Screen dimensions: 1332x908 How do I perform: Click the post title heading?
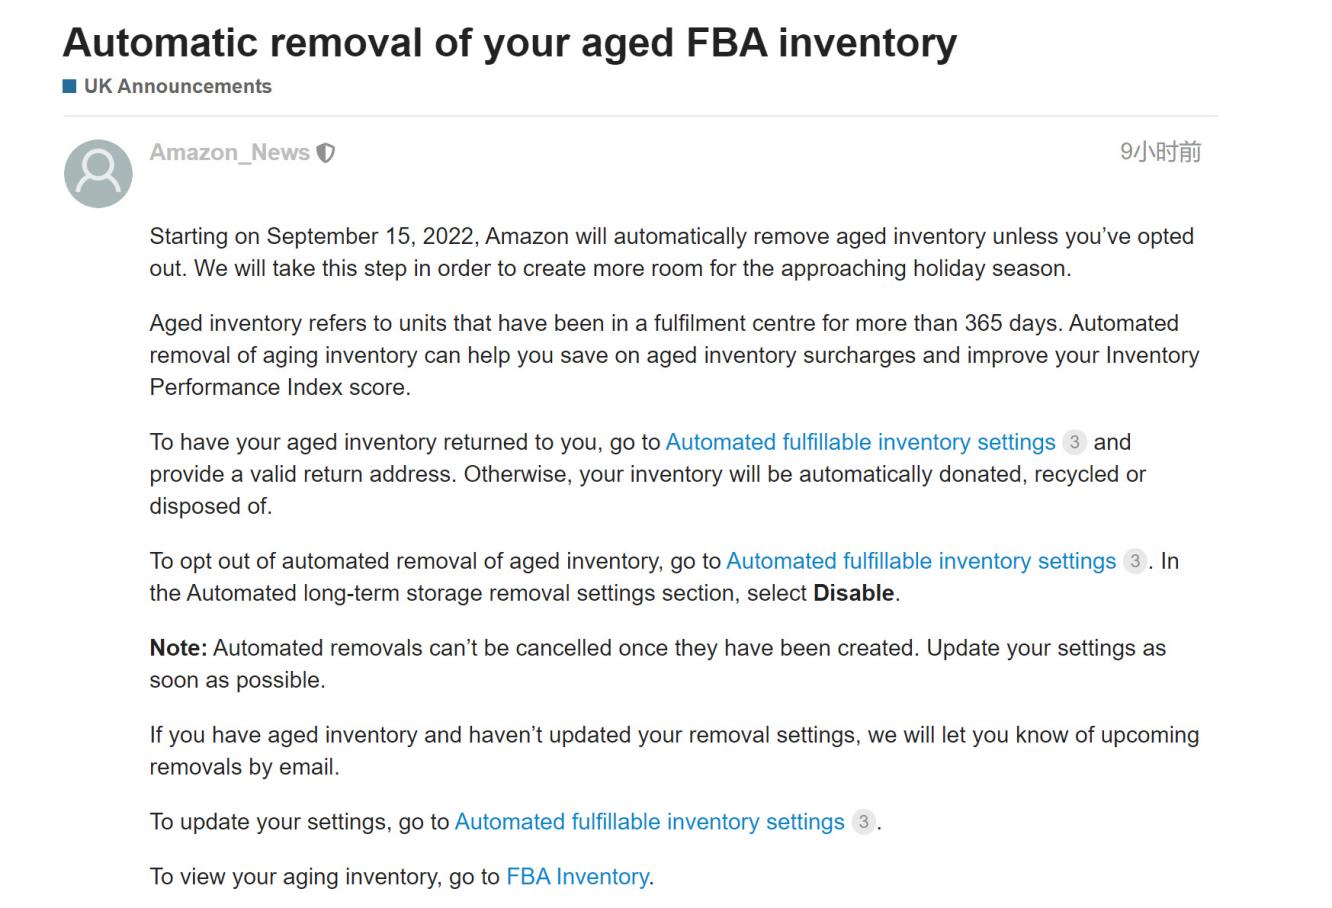pos(509,42)
